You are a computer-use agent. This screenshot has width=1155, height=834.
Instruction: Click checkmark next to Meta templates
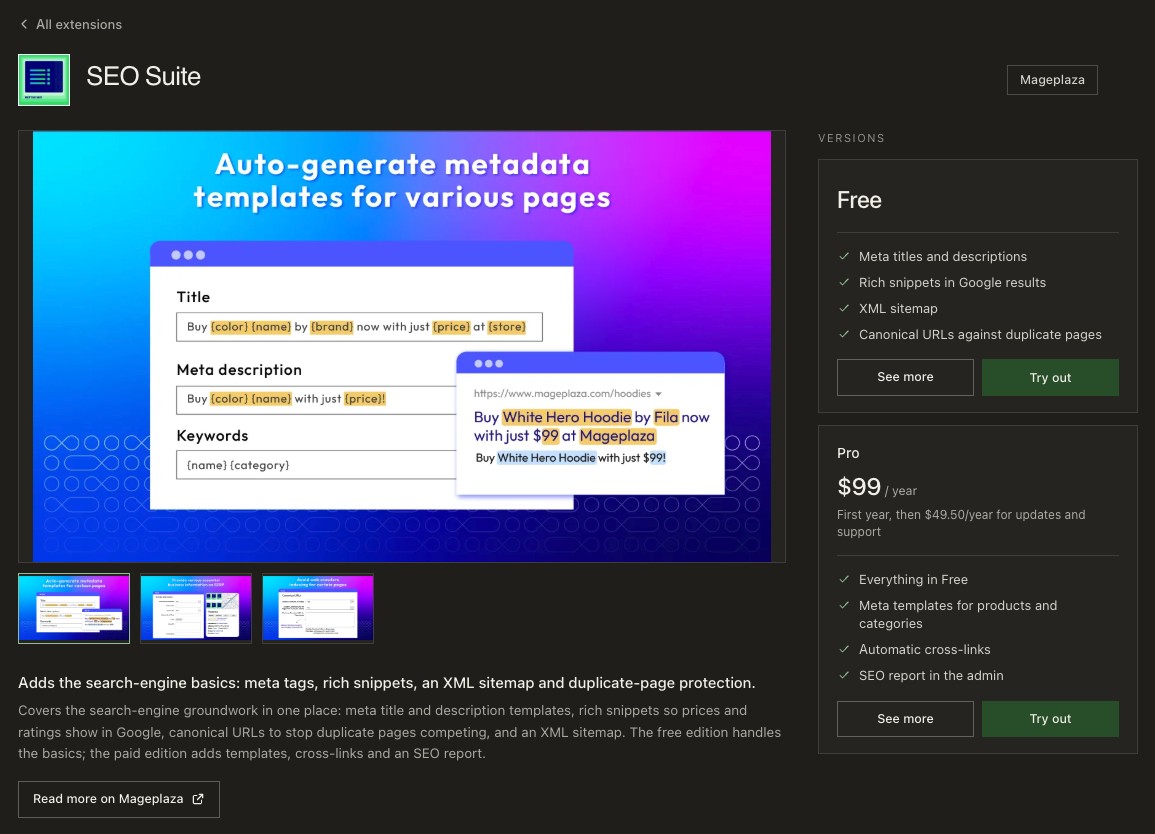click(844, 605)
